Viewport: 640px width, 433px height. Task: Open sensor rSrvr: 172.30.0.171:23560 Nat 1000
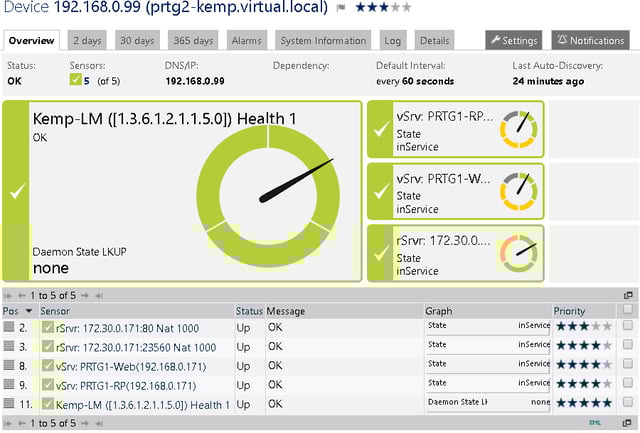tap(136, 347)
